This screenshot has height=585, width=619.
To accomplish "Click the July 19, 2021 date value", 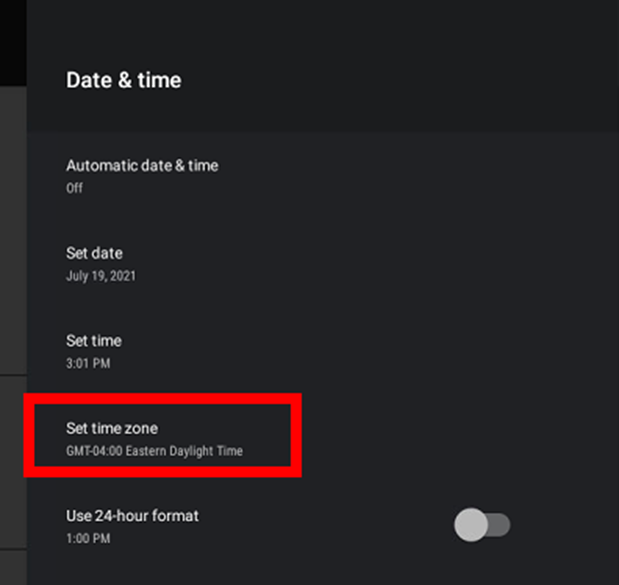I will tap(101, 276).
